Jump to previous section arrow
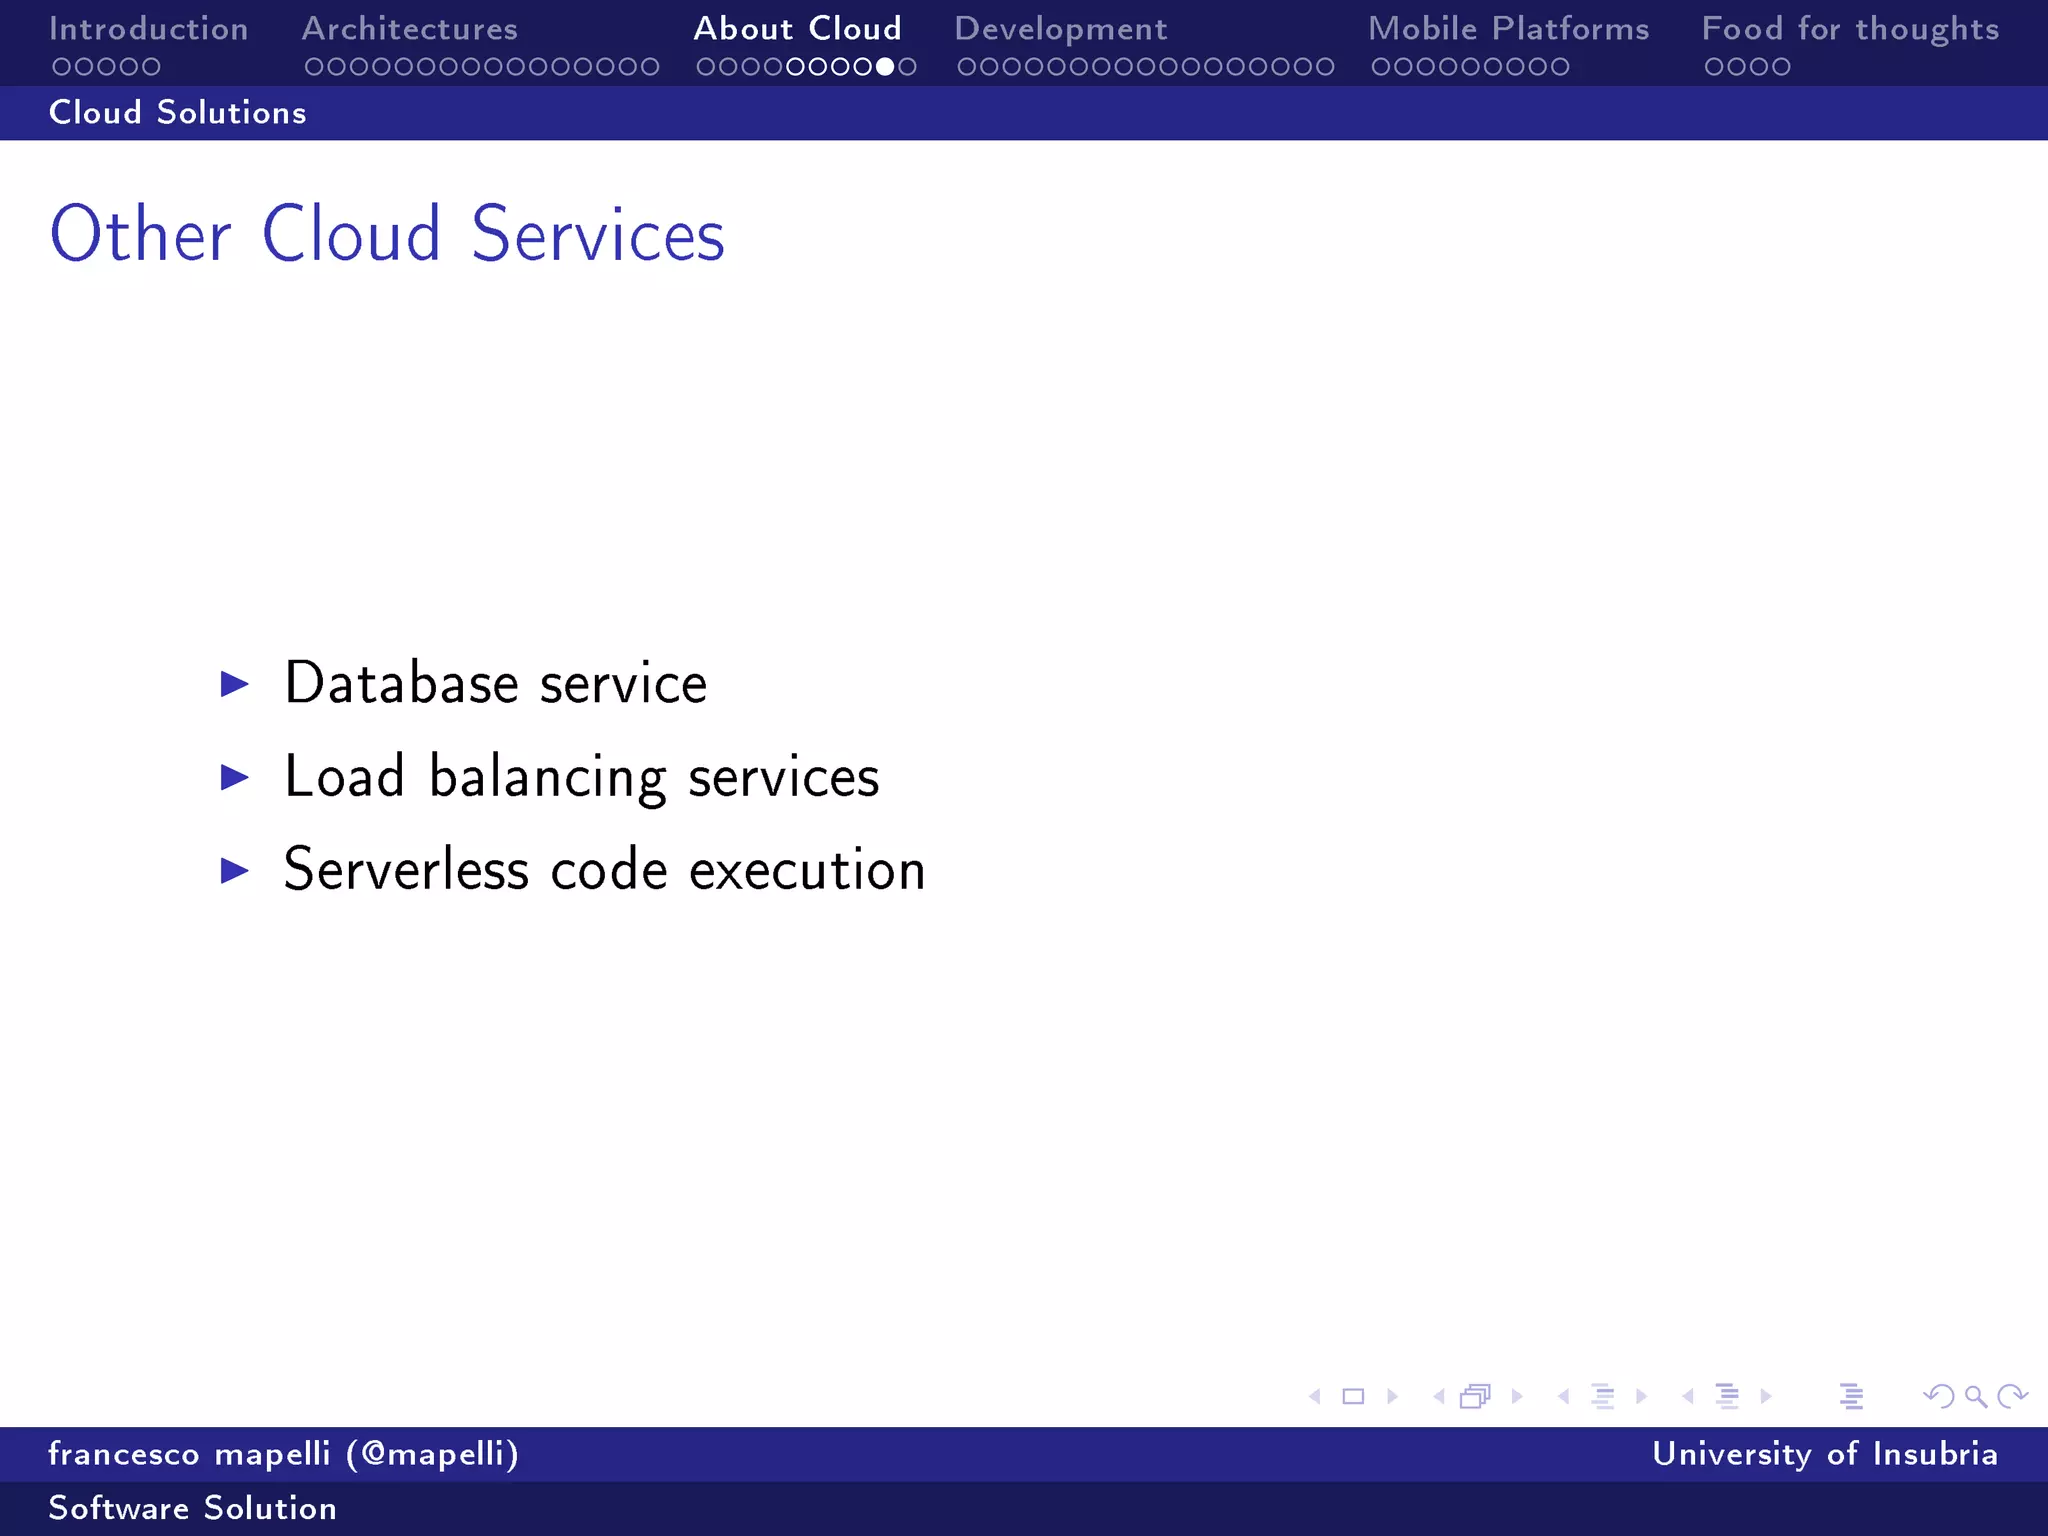 (x=1688, y=1396)
